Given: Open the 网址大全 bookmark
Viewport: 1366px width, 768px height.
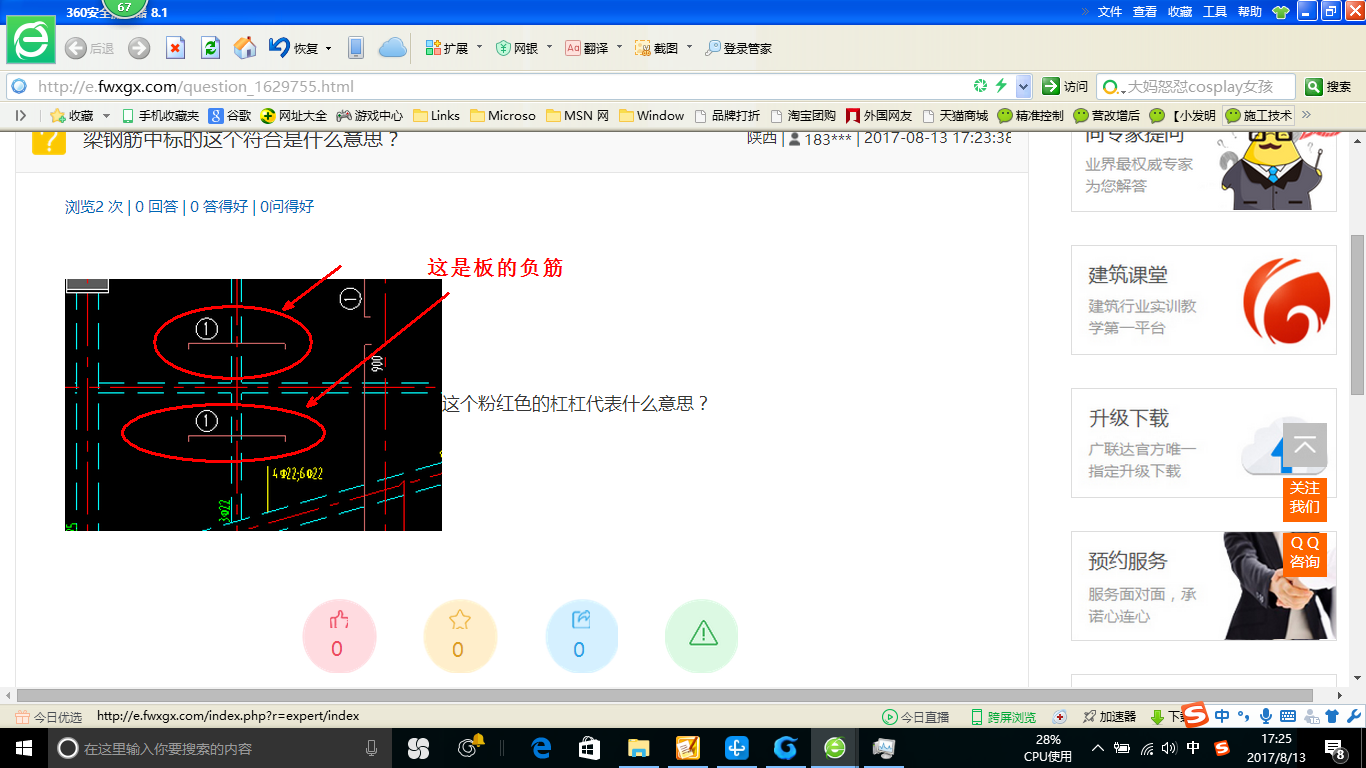Looking at the screenshot, I should coord(293,116).
